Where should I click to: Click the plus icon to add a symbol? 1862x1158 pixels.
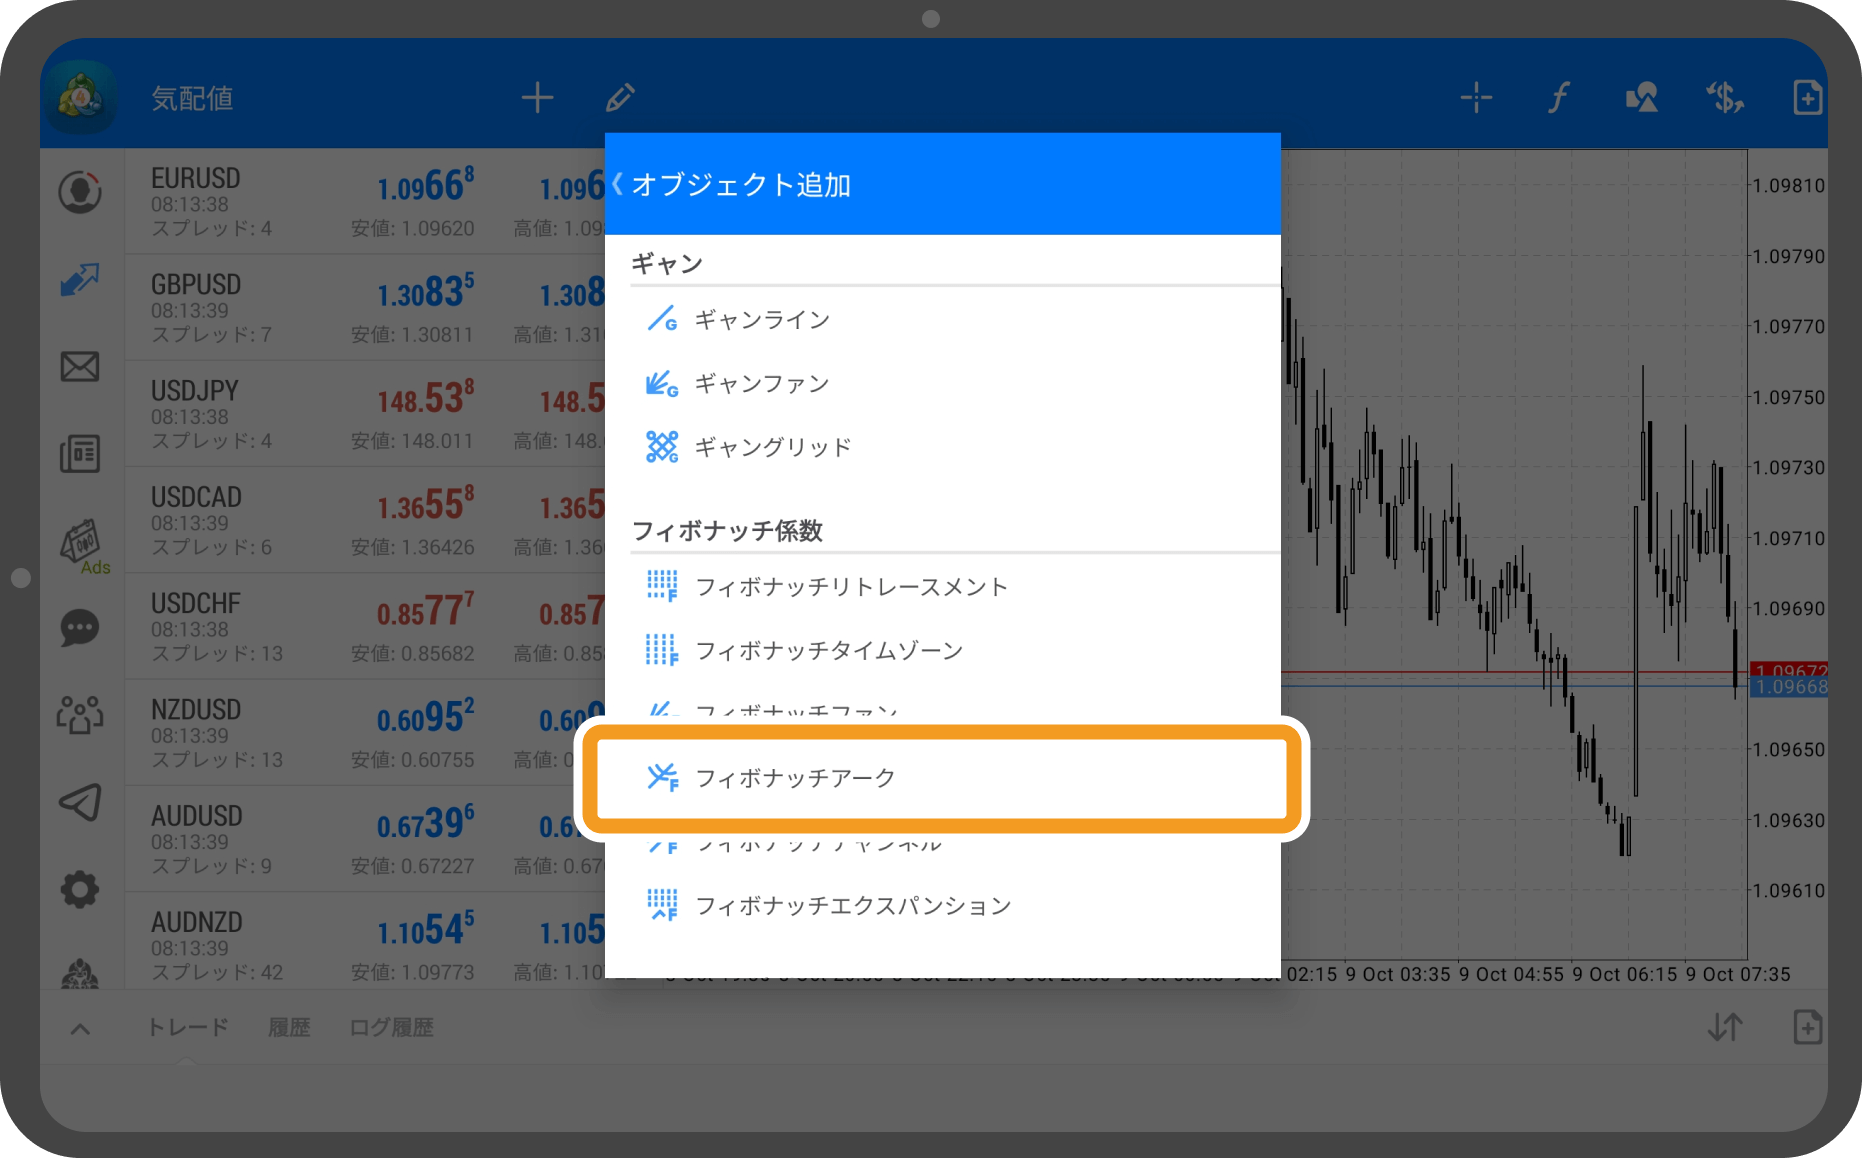coord(537,97)
